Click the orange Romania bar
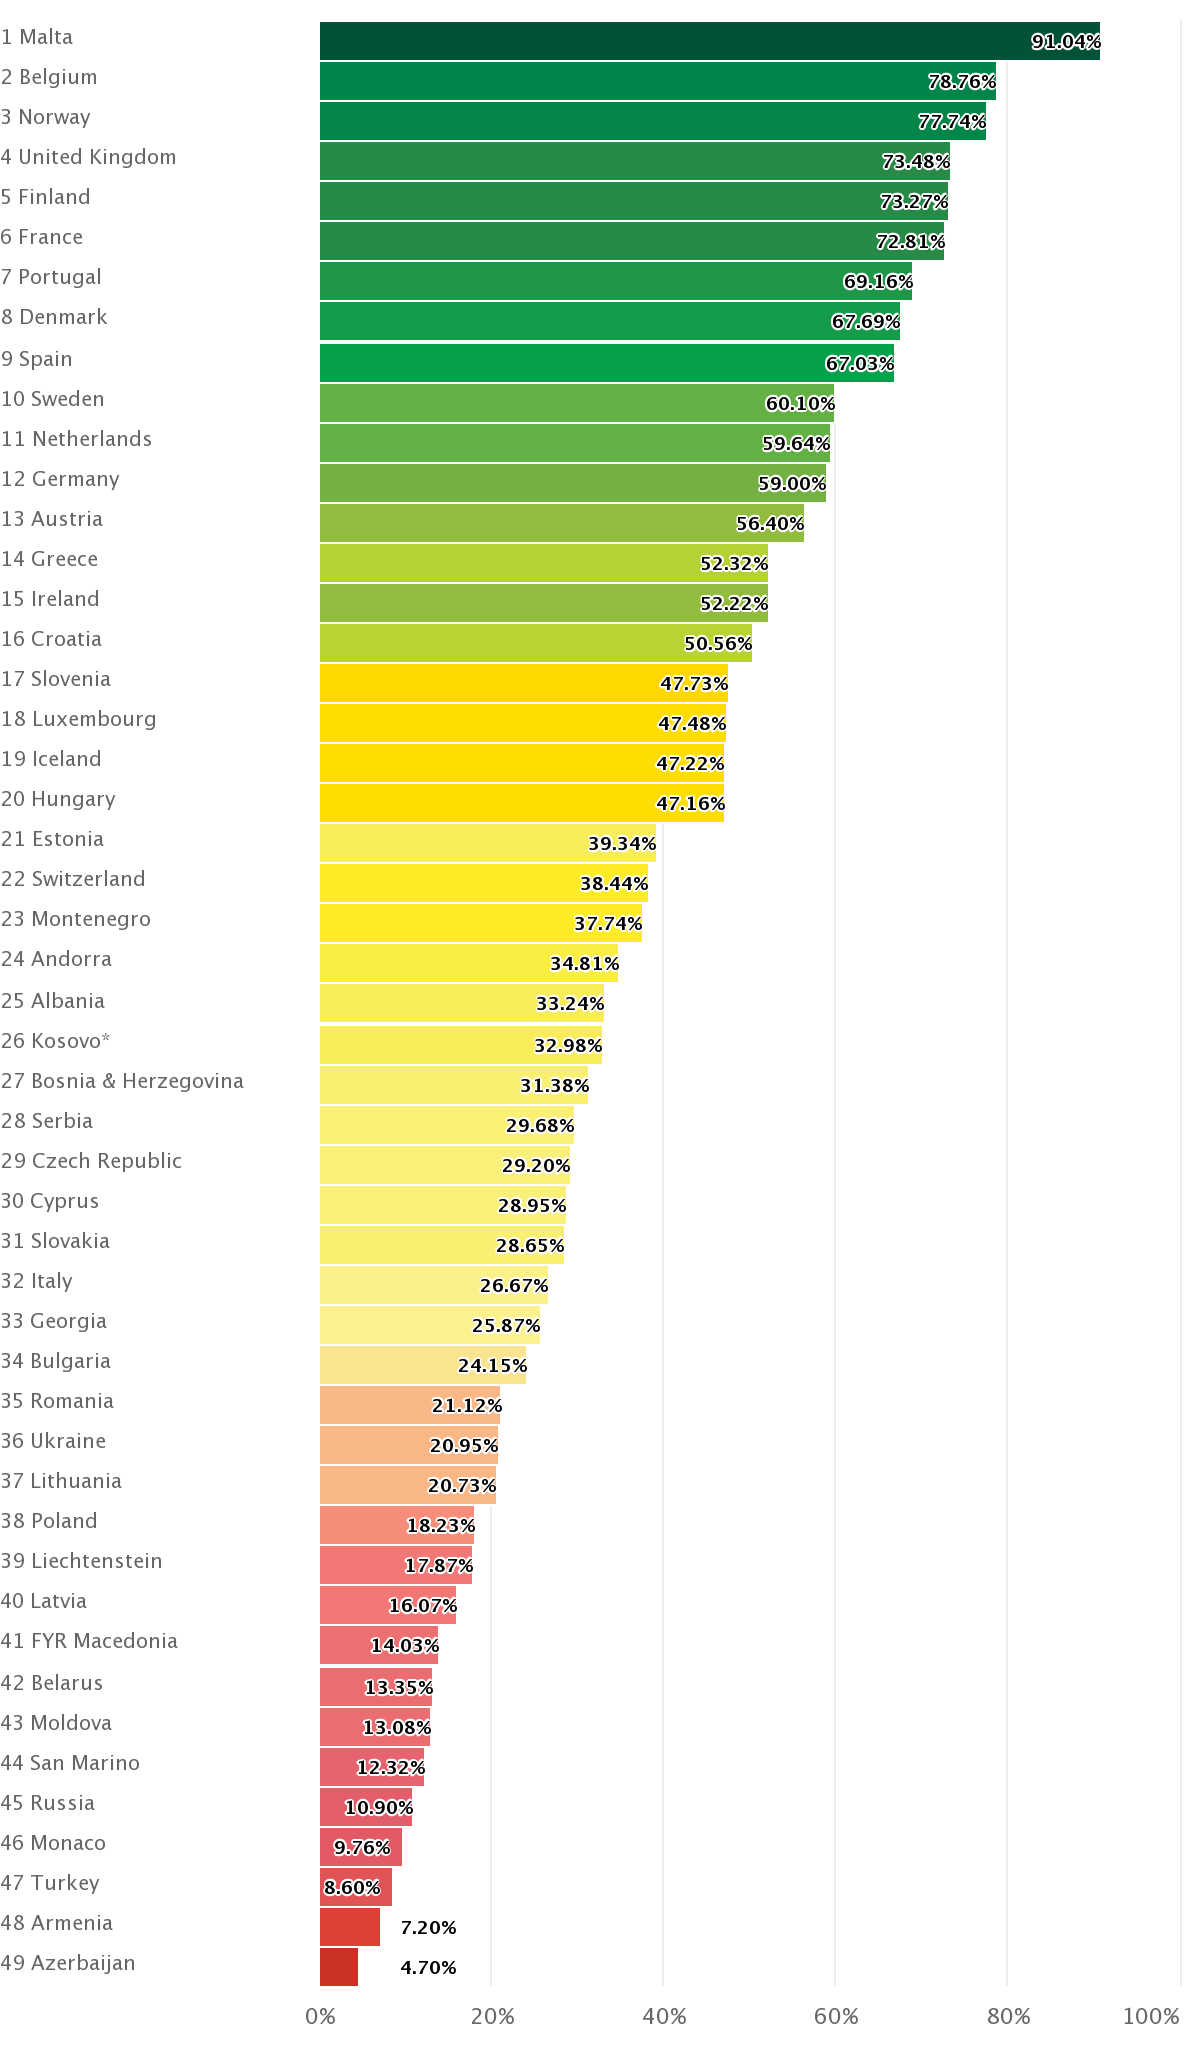The image size is (1200, 2060). point(410,1405)
